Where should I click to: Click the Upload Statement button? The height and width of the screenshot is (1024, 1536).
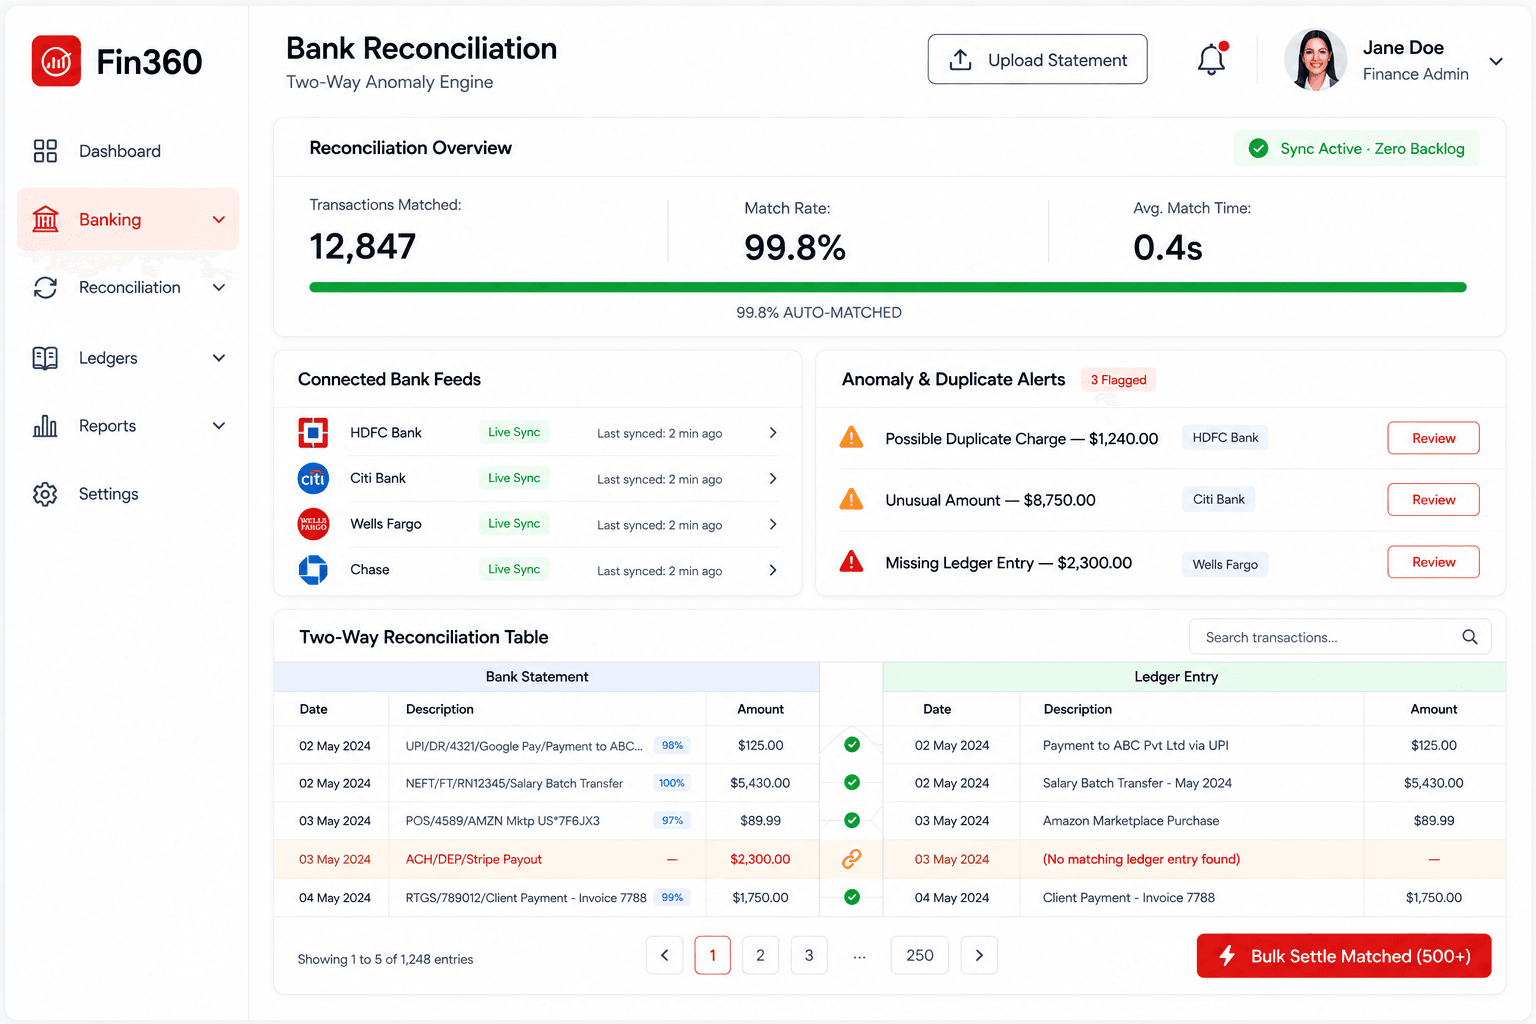coord(1037,60)
